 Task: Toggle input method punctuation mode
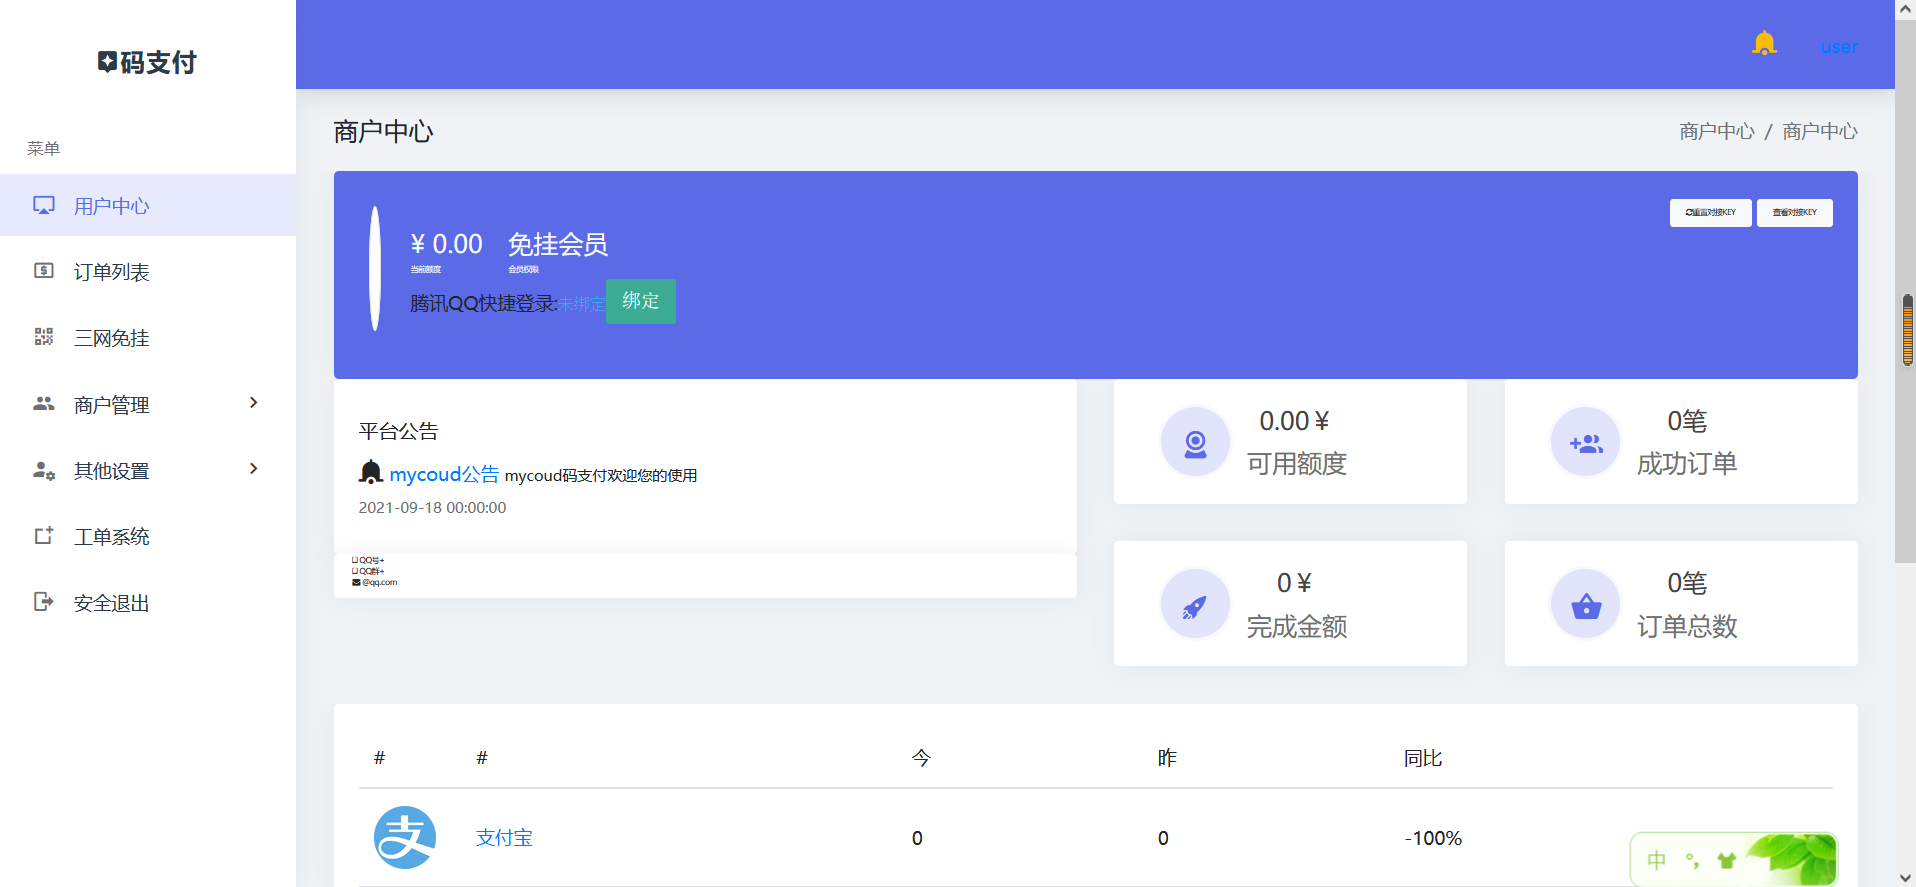(1692, 860)
